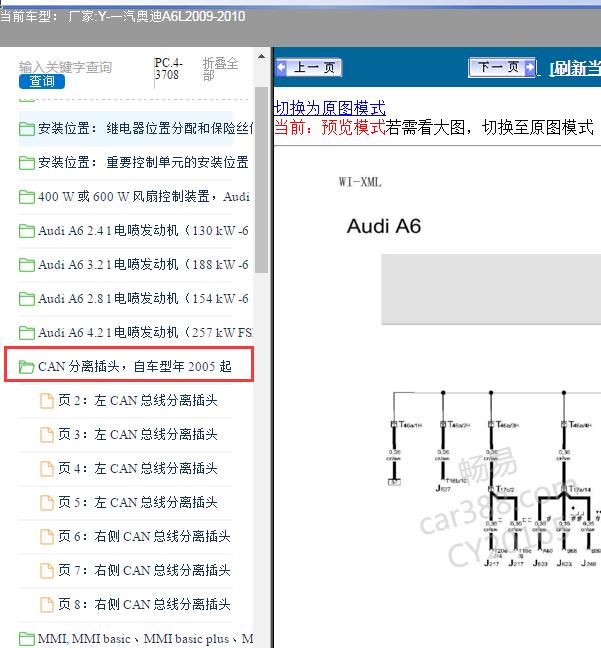The image size is (601, 648).
Task: Open 页 7：右侧 CAN 总线分离插头
Action: tap(144, 570)
